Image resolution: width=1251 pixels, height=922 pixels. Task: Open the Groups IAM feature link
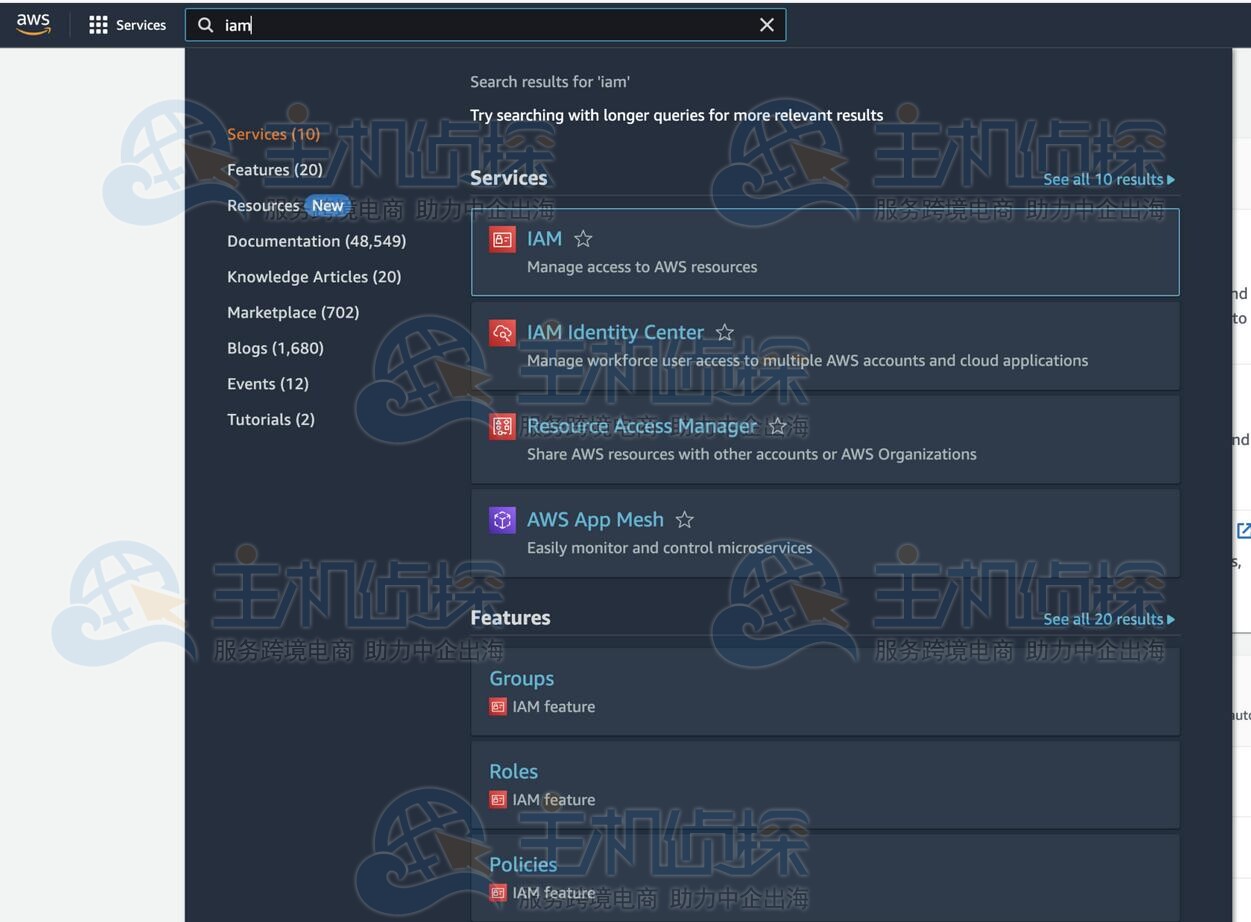[521, 678]
